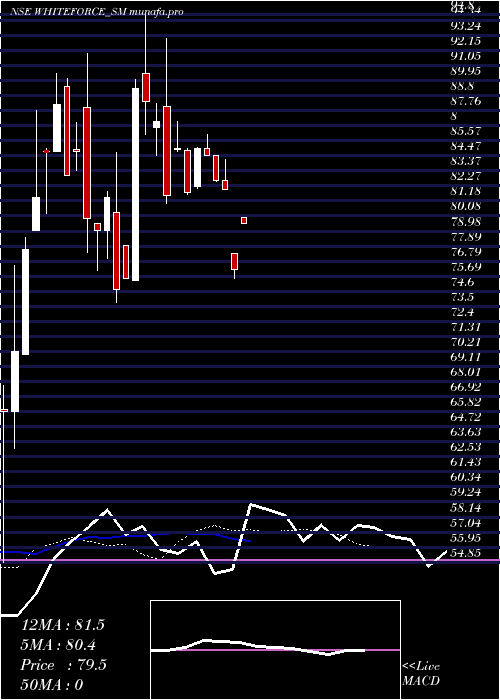Click price axis label 65.82
Image resolution: width=500 pixels, height=700 pixels.
tap(465, 402)
